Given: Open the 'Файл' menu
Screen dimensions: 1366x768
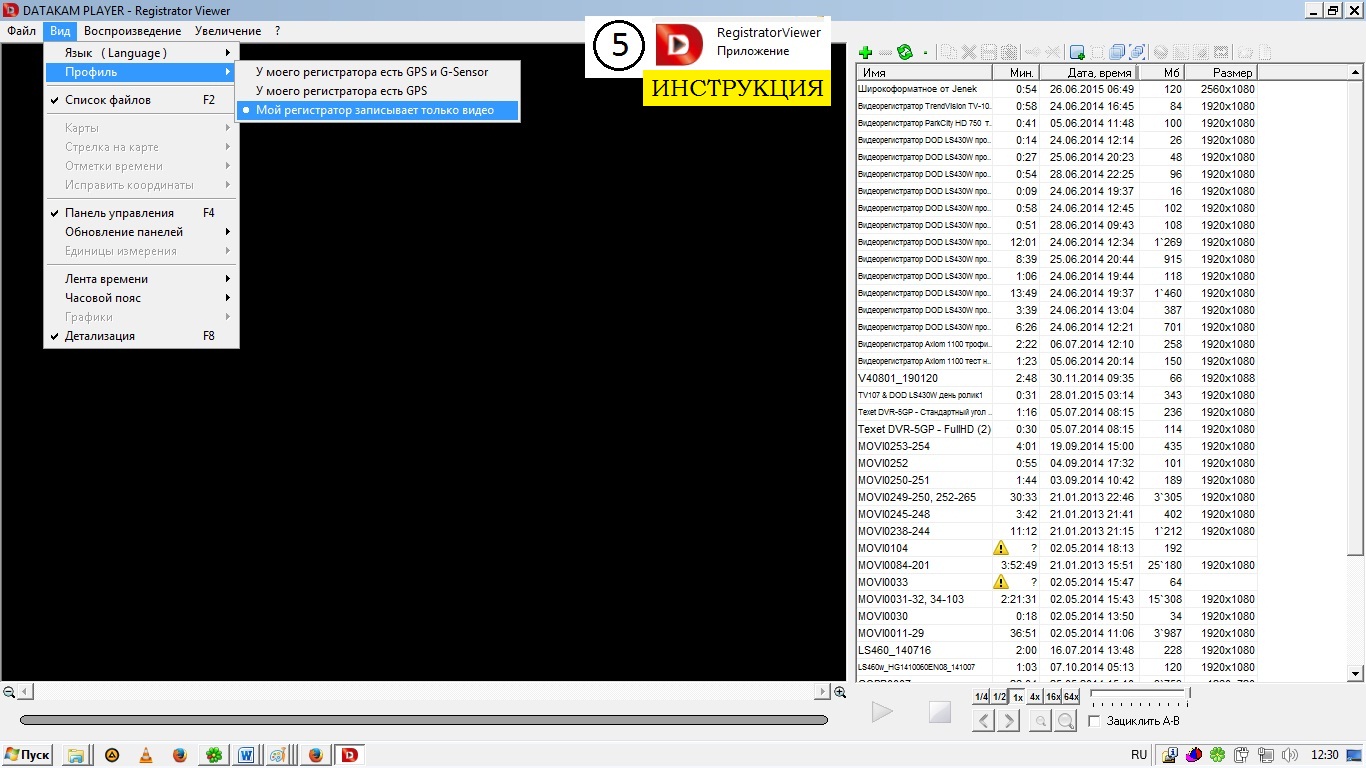Looking at the screenshot, I should coord(21,31).
